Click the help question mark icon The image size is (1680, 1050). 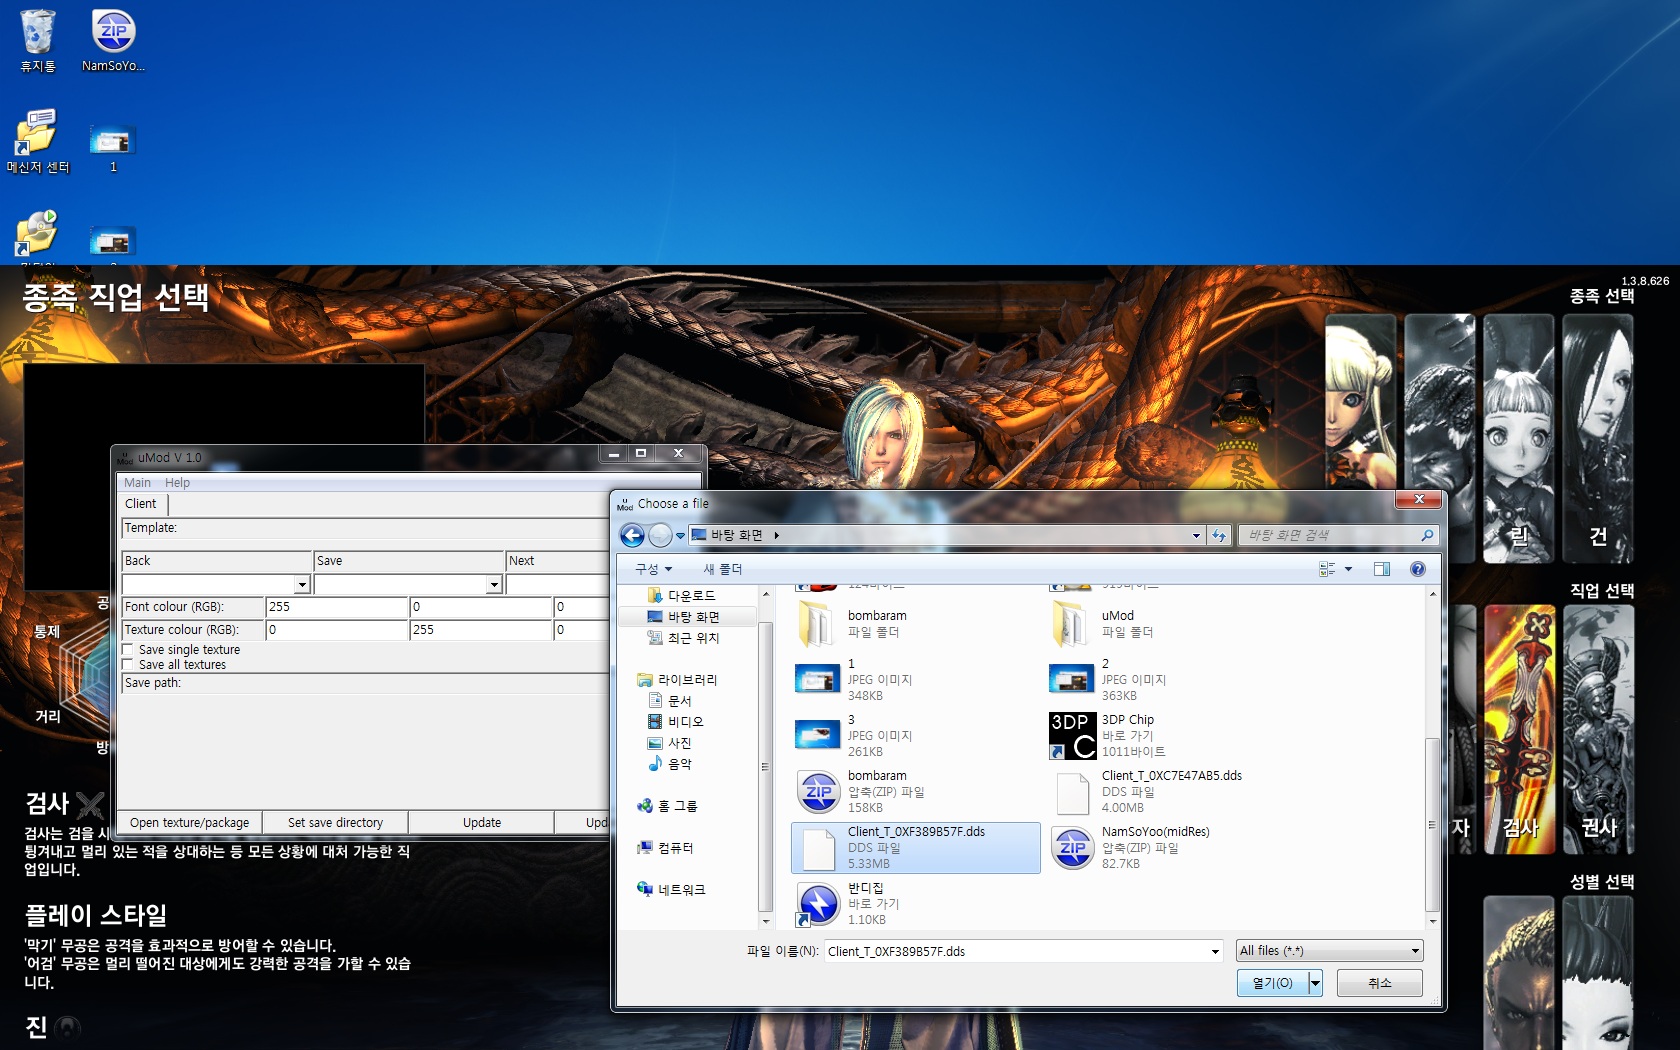coord(1417,569)
